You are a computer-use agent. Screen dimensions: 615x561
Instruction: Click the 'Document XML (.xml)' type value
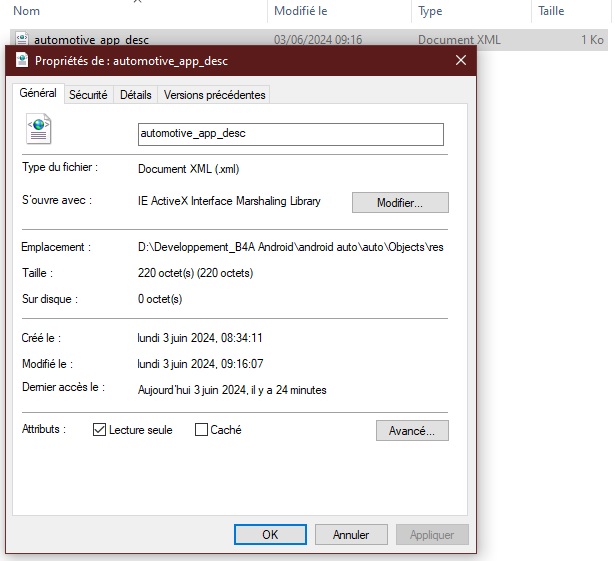coord(188,169)
